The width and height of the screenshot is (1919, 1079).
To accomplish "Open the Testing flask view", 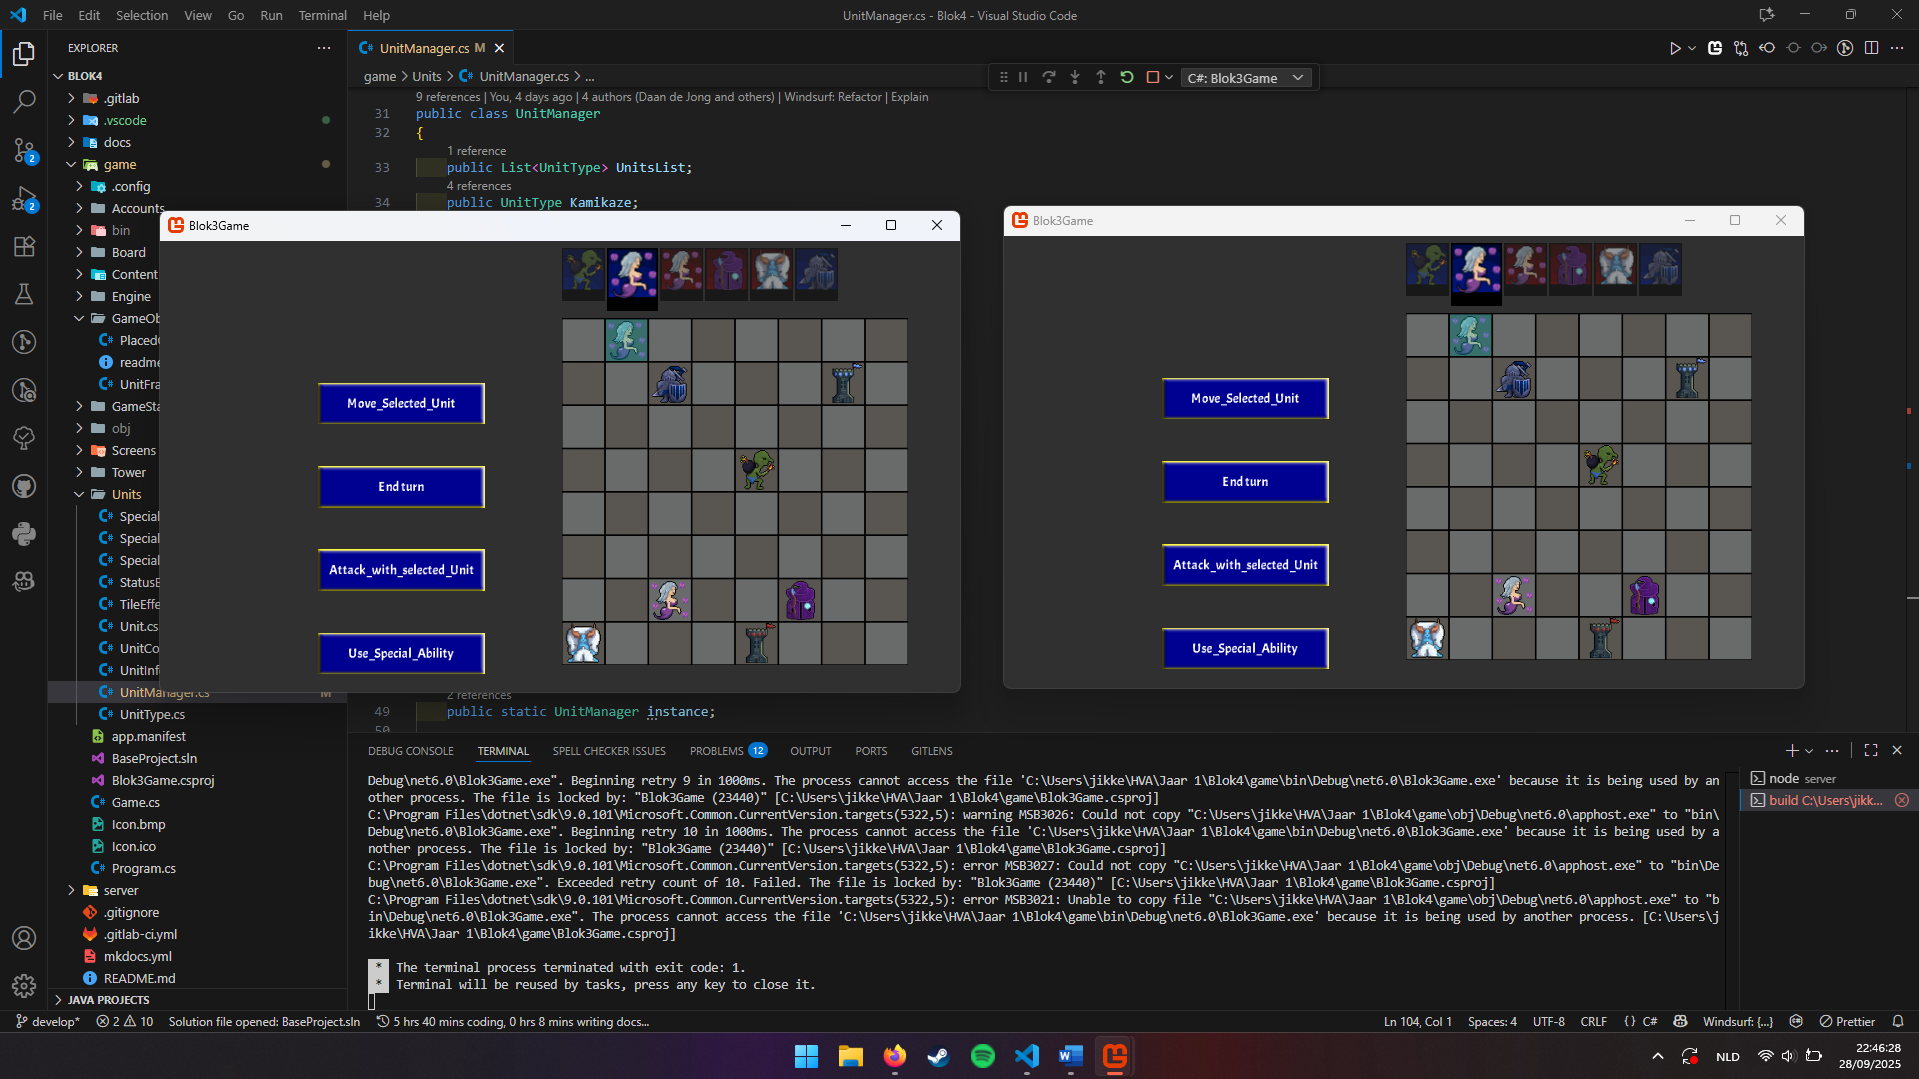I will click(x=24, y=294).
